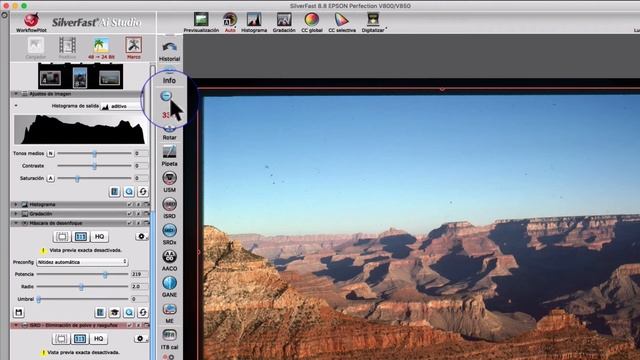Viewport: 640px width, 360px height.
Task: Open the Preconfig Nitidez automática dropdown
Action: [x=82, y=262]
